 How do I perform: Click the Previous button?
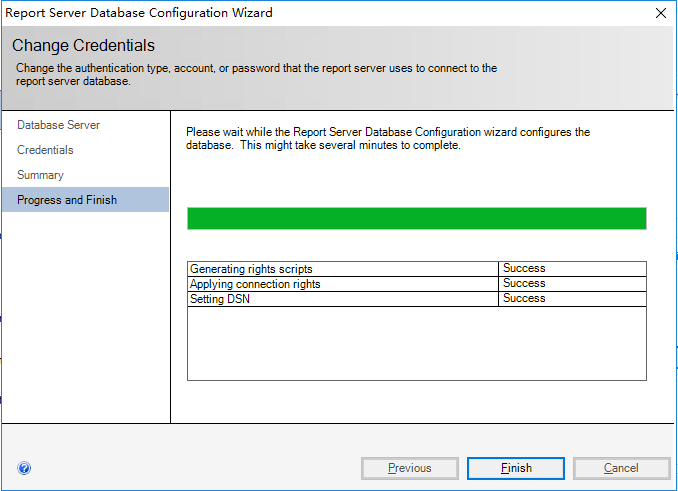coord(409,468)
